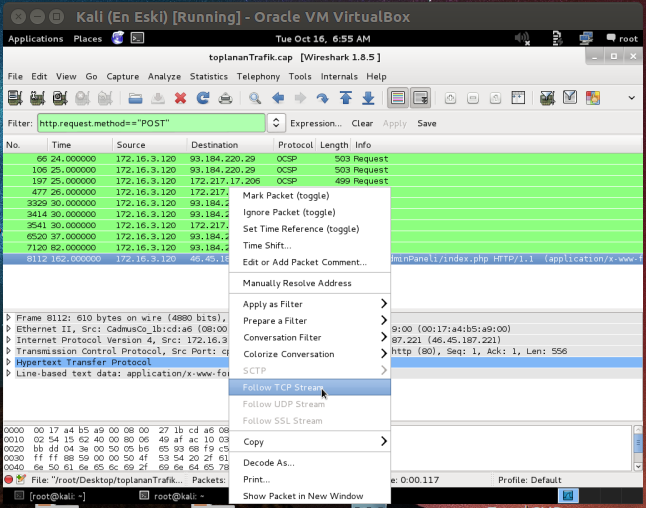Show more toolbar items chevron
Screen dimensions: 646x508
pos(632,98)
